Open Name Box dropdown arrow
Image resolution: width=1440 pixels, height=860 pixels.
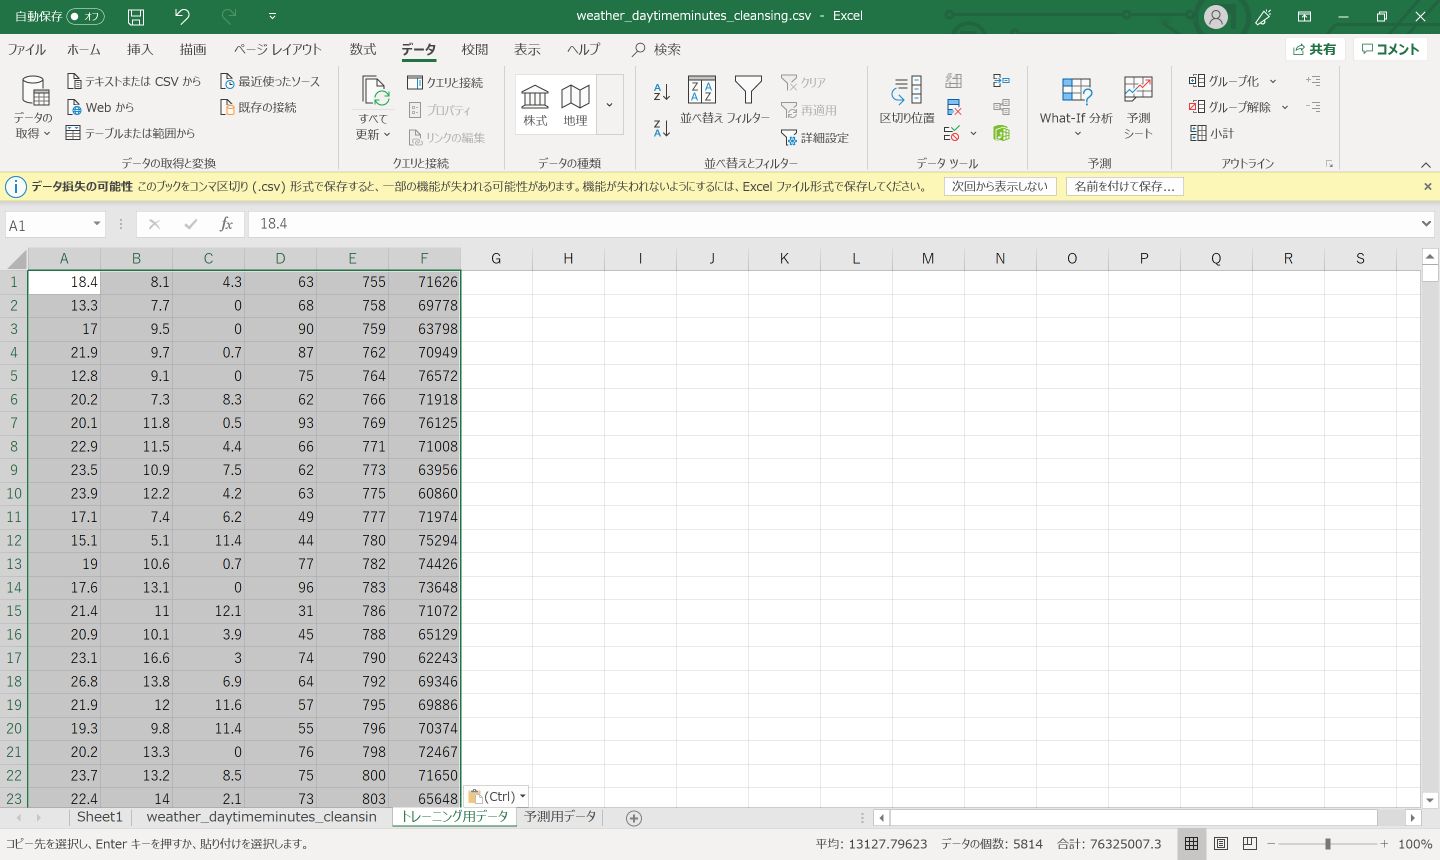(97, 224)
